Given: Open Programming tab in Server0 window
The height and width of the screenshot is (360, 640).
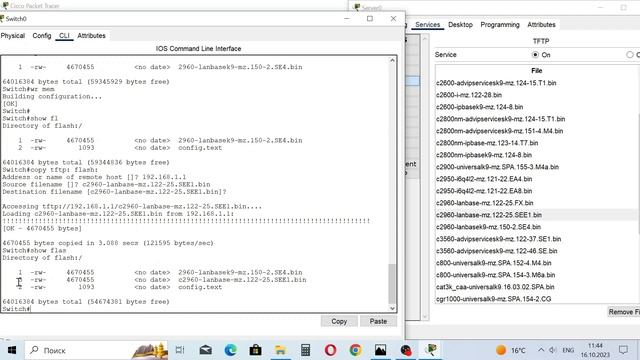Looking at the screenshot, I should 500,25.
